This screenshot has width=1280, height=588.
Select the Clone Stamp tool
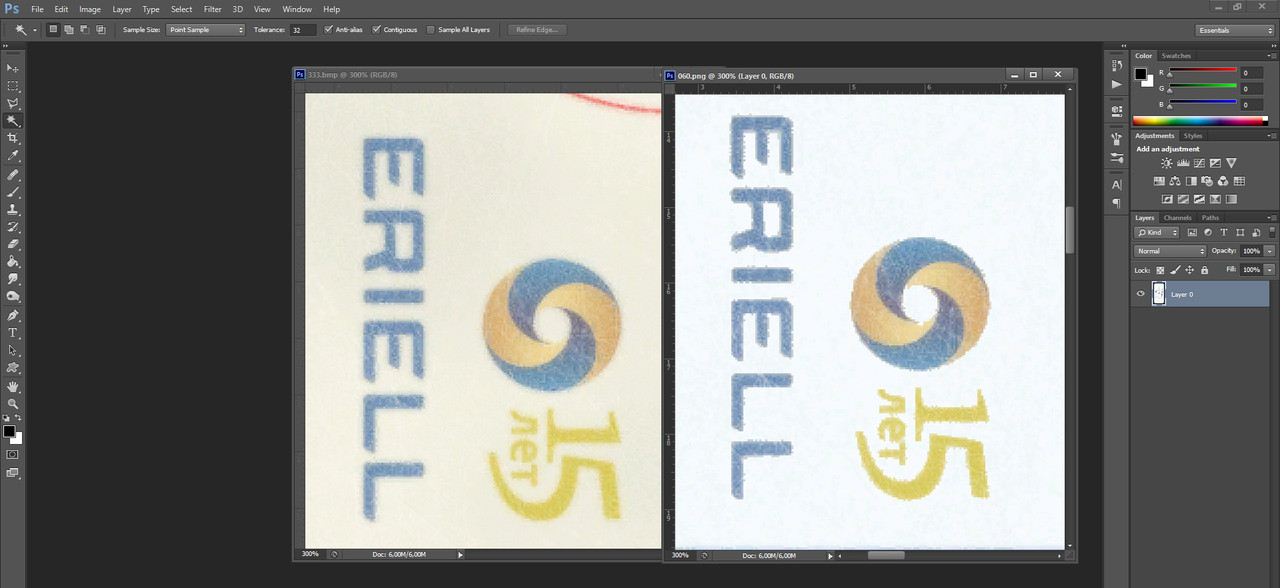[13, 209]
